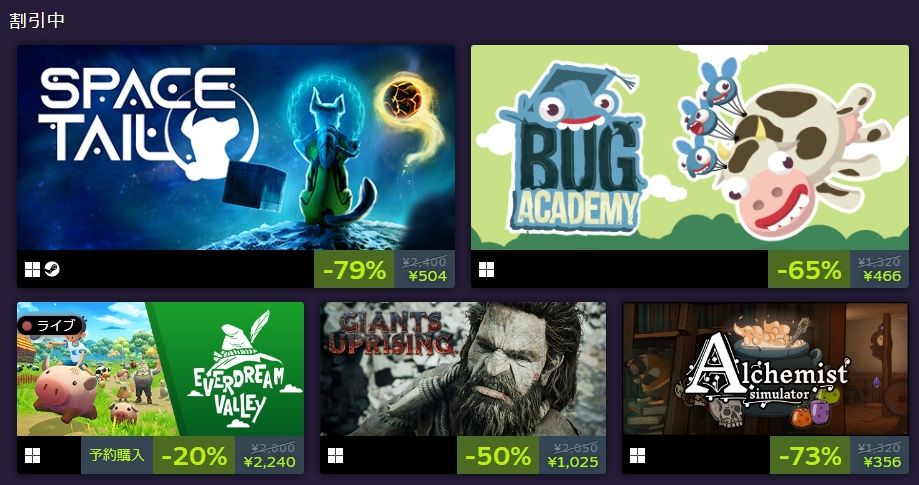The width and height of the screenshot is (919, 485).
Task: Click Windows icon under Alchemist Simulator
Action: point(638,455)
